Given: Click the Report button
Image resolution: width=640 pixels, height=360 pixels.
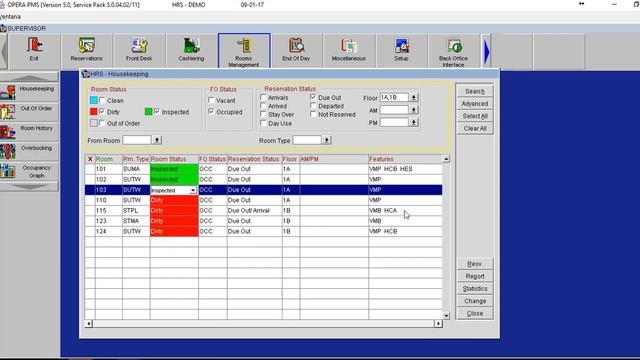Looking at the screenshot, I should (475, 276).
